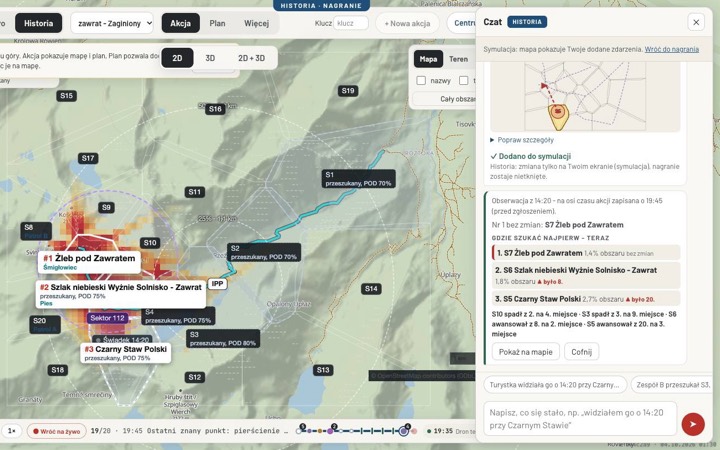Follow the 'Wróć do nagrania' link
720x450 pixels.
pos(672,49)
